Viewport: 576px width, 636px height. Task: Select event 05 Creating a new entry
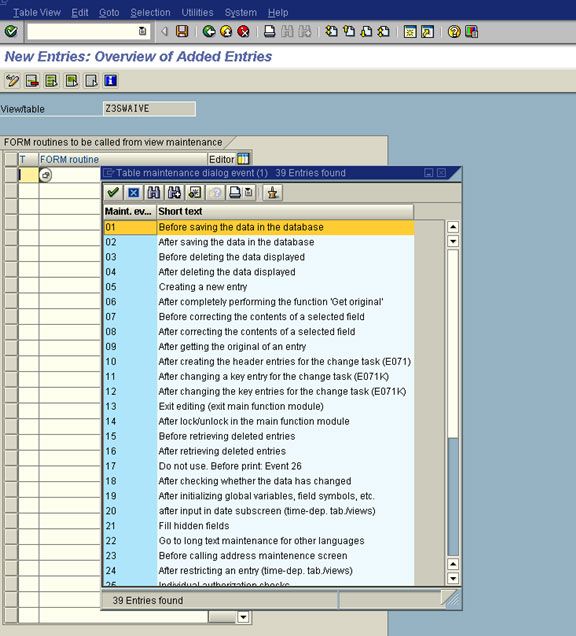coord(259,287)
